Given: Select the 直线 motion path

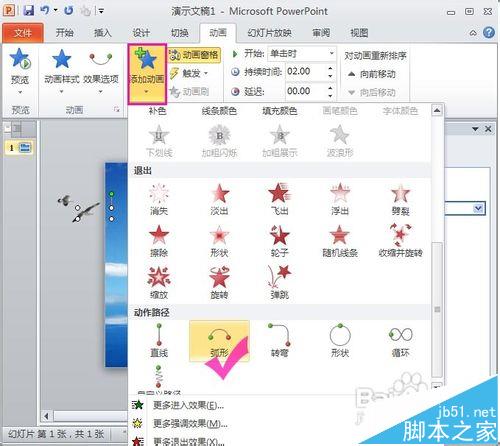Looking at the screenshot, I should tap(159, 341).
